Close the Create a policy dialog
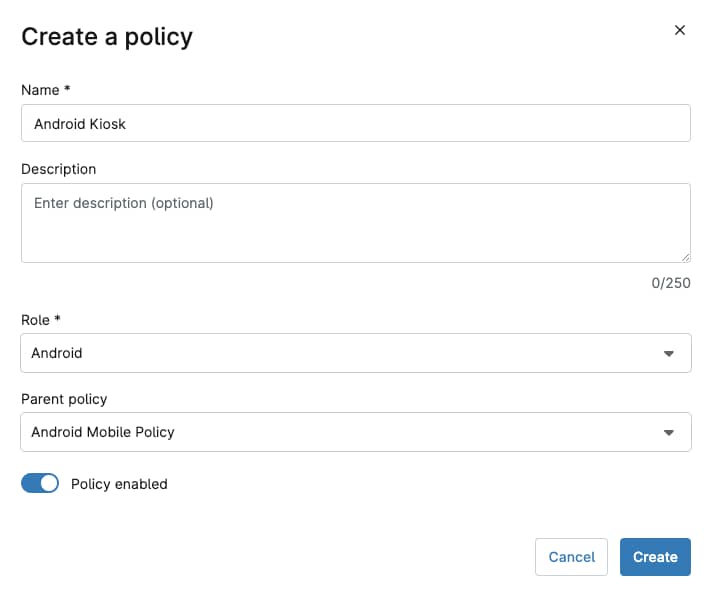 tap(679, 30)
